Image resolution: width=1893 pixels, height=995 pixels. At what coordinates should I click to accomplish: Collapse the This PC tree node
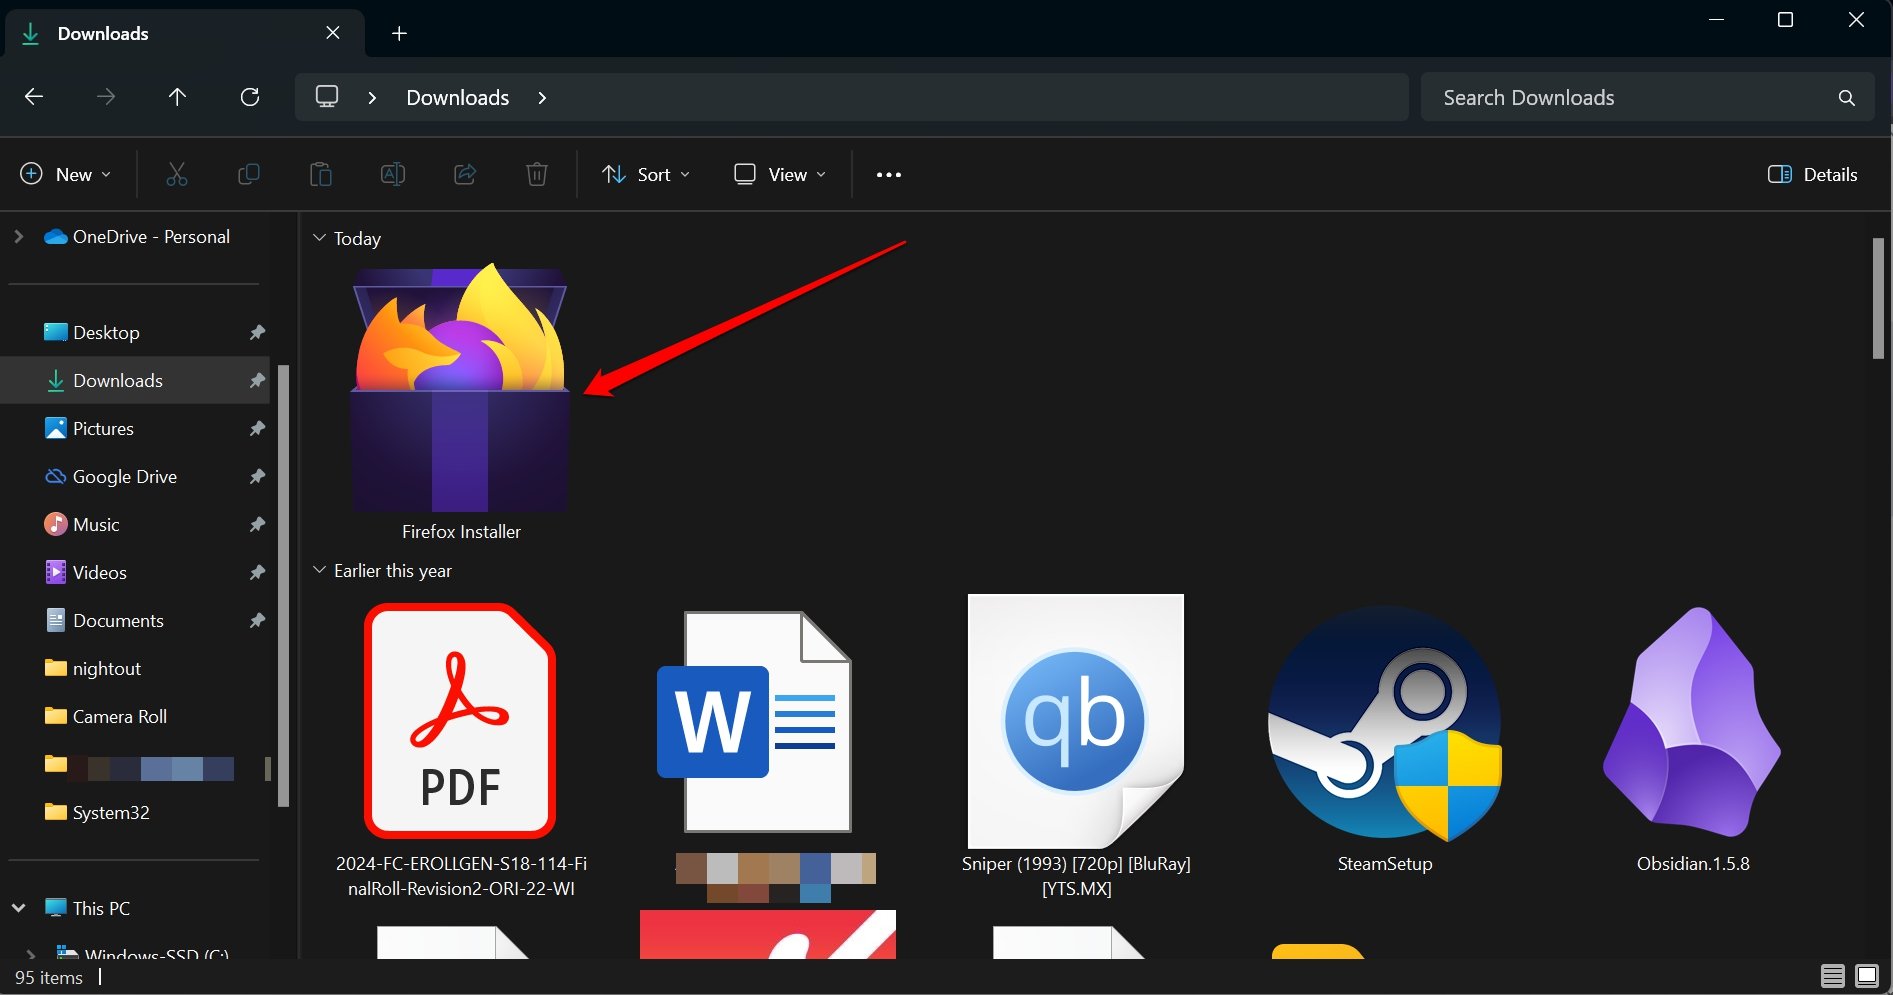[x=18, y=908]
